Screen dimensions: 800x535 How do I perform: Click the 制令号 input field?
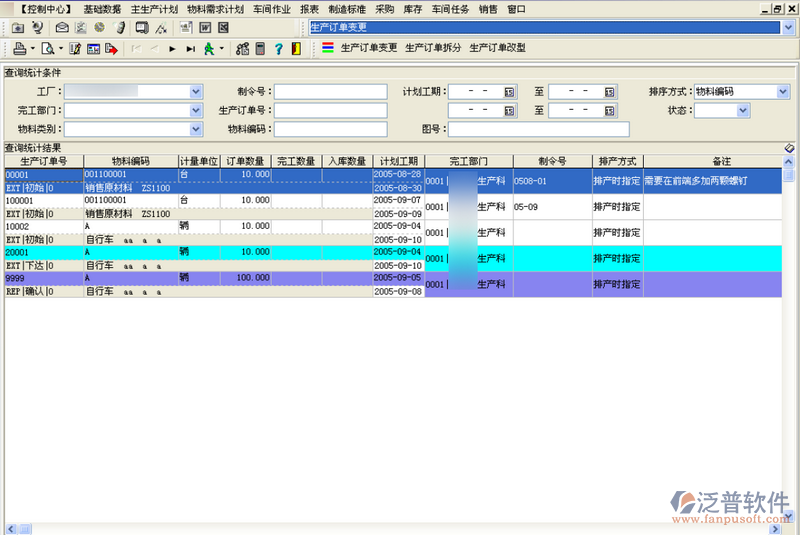330,92
